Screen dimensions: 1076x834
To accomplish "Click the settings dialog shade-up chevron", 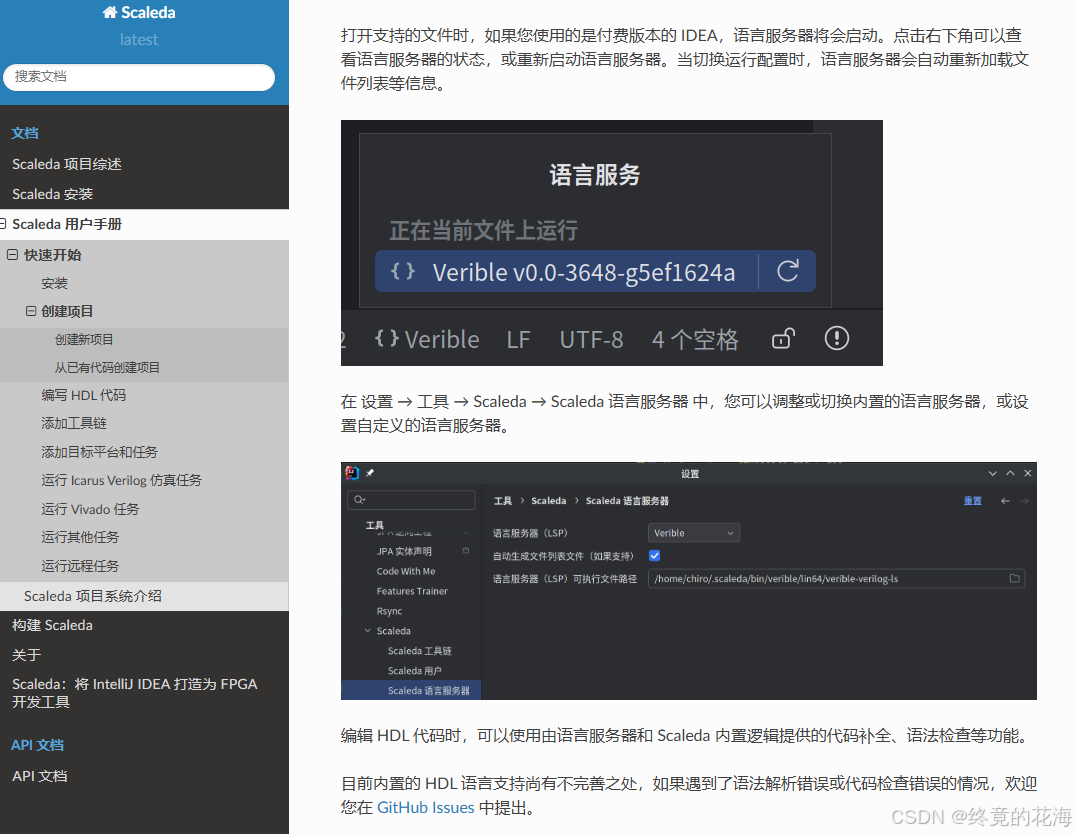I will (x=1010, y=474).
